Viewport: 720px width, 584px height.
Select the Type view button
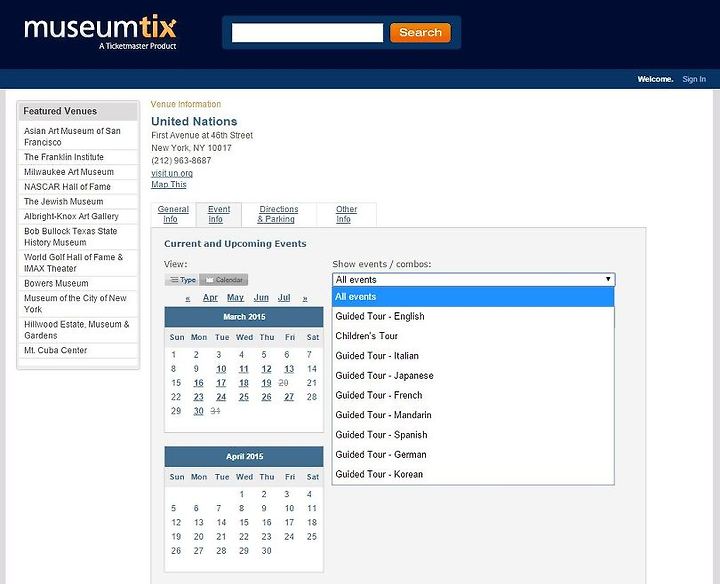pyautogui.click(x=182, y=280)
